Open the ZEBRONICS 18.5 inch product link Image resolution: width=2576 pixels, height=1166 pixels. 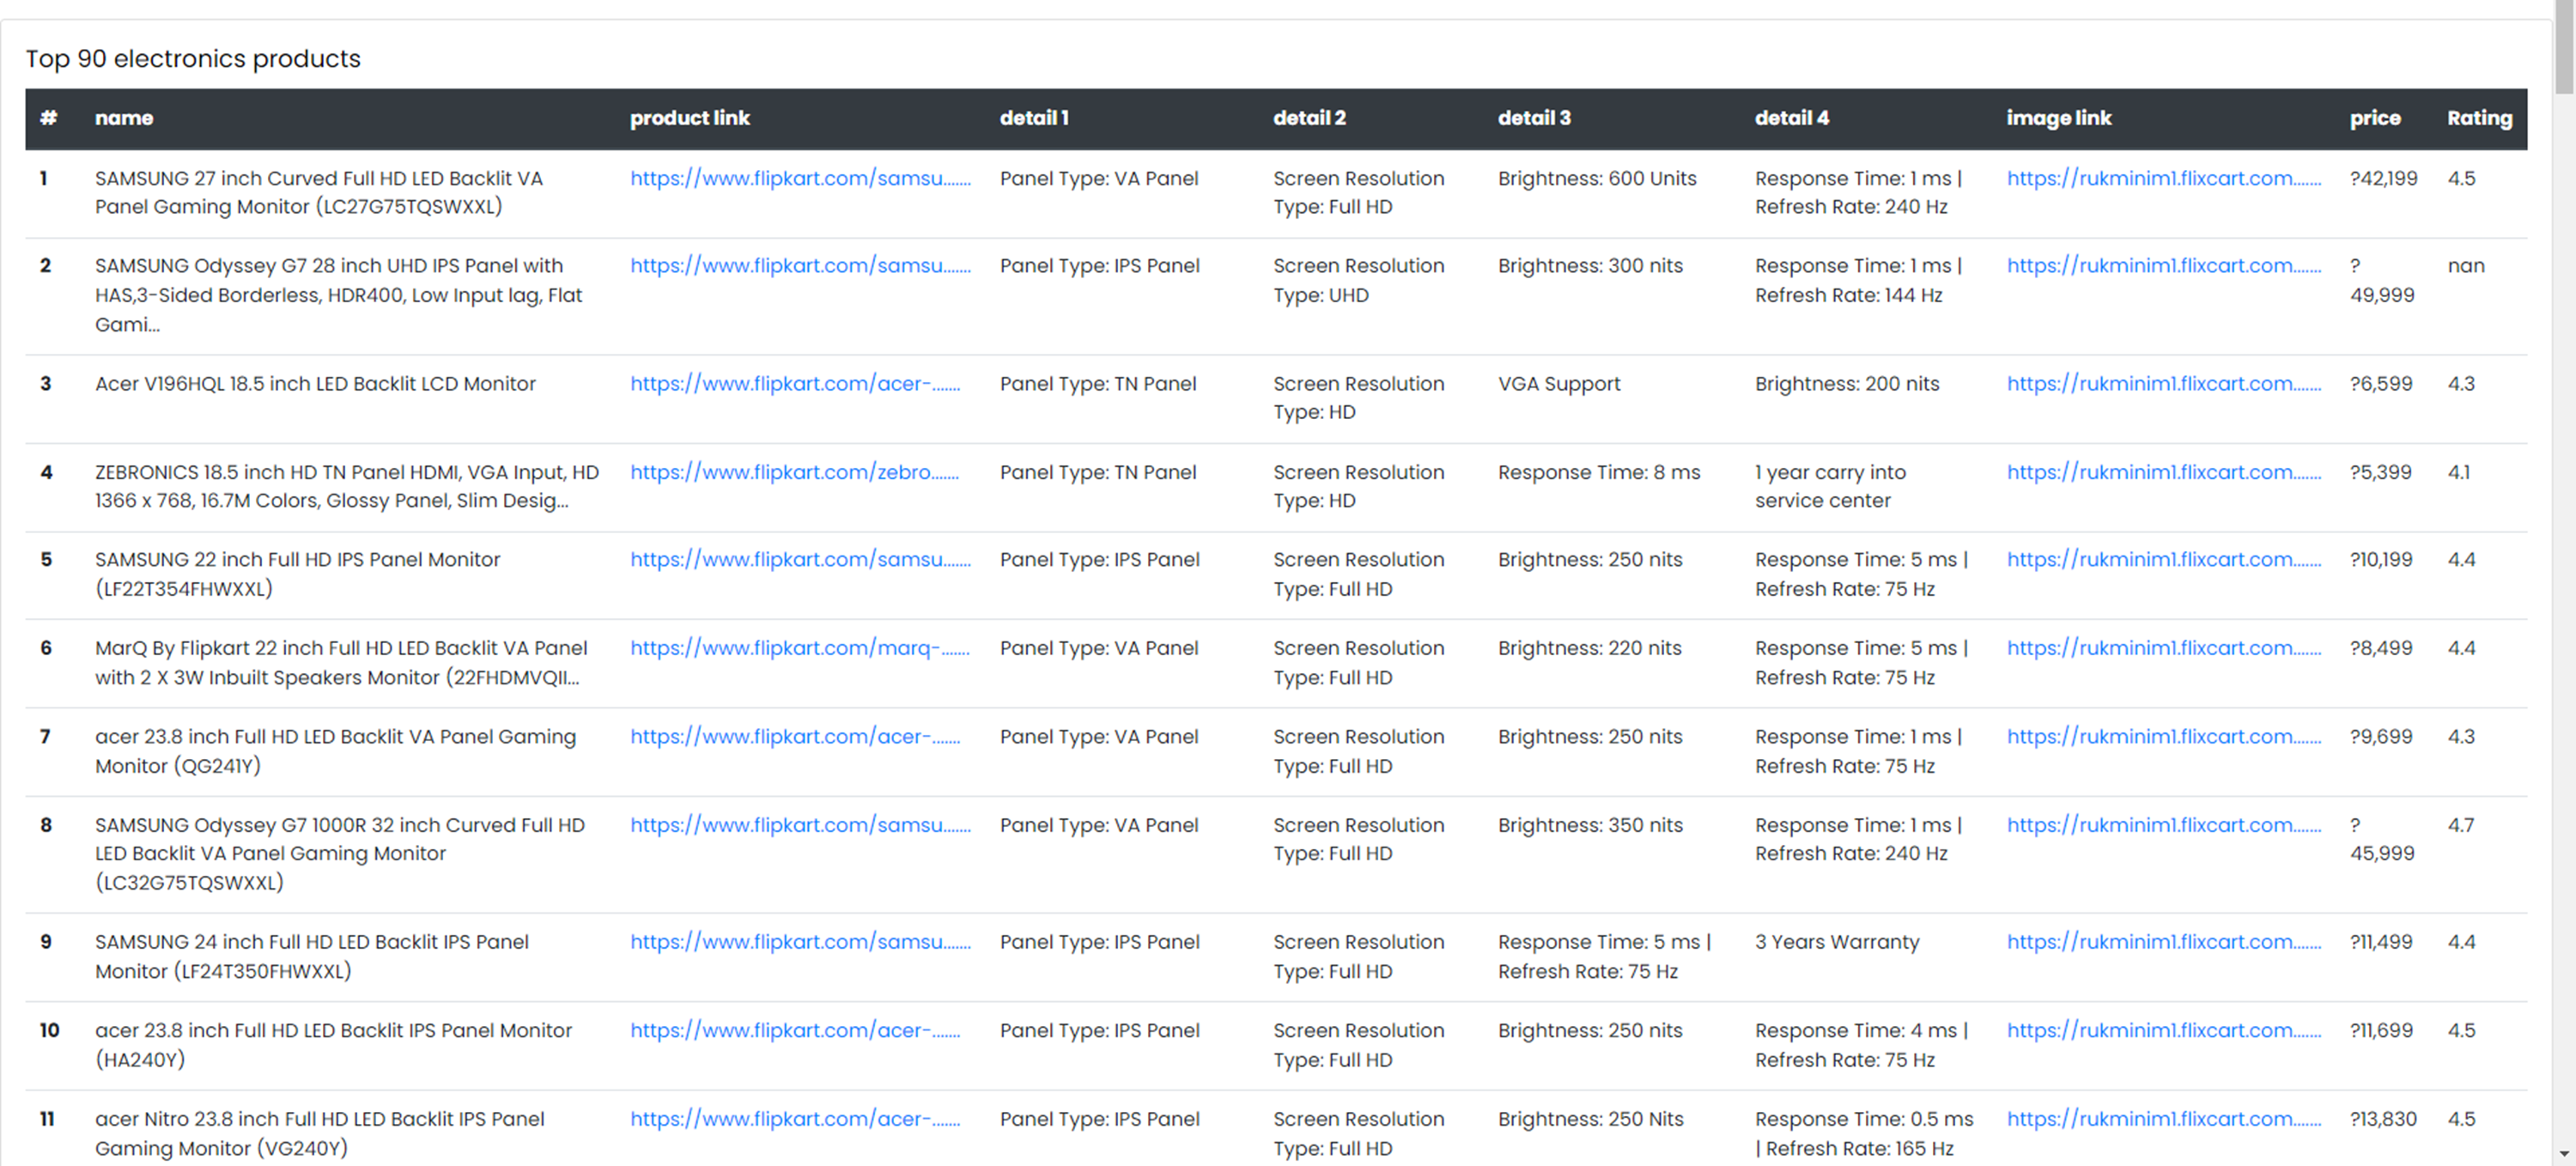[x=795, y=472]
